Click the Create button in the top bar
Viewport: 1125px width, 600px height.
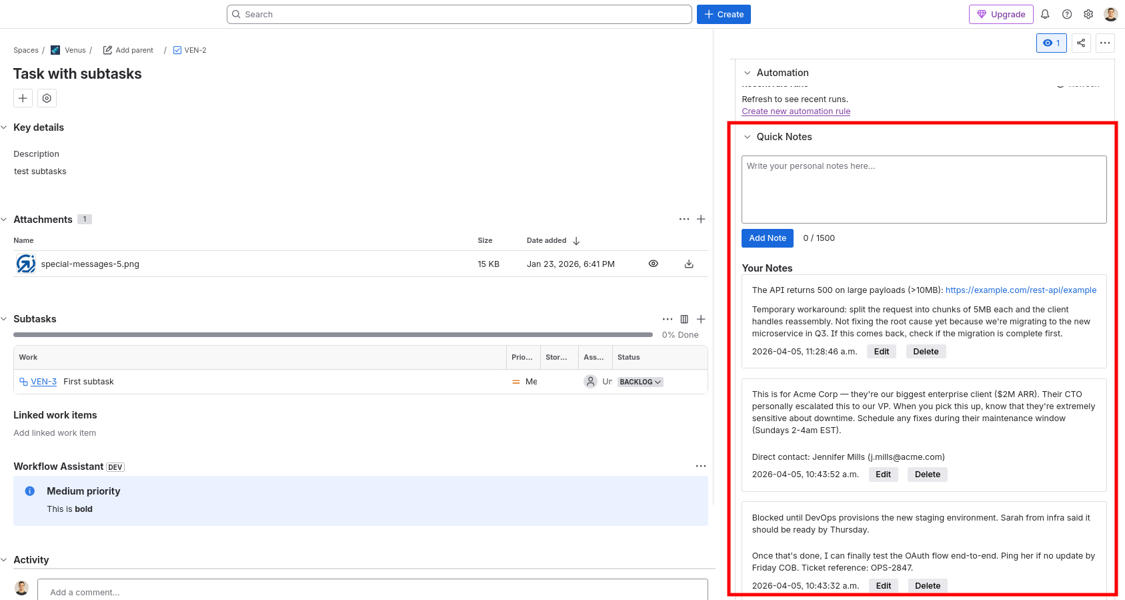(723, 14)
